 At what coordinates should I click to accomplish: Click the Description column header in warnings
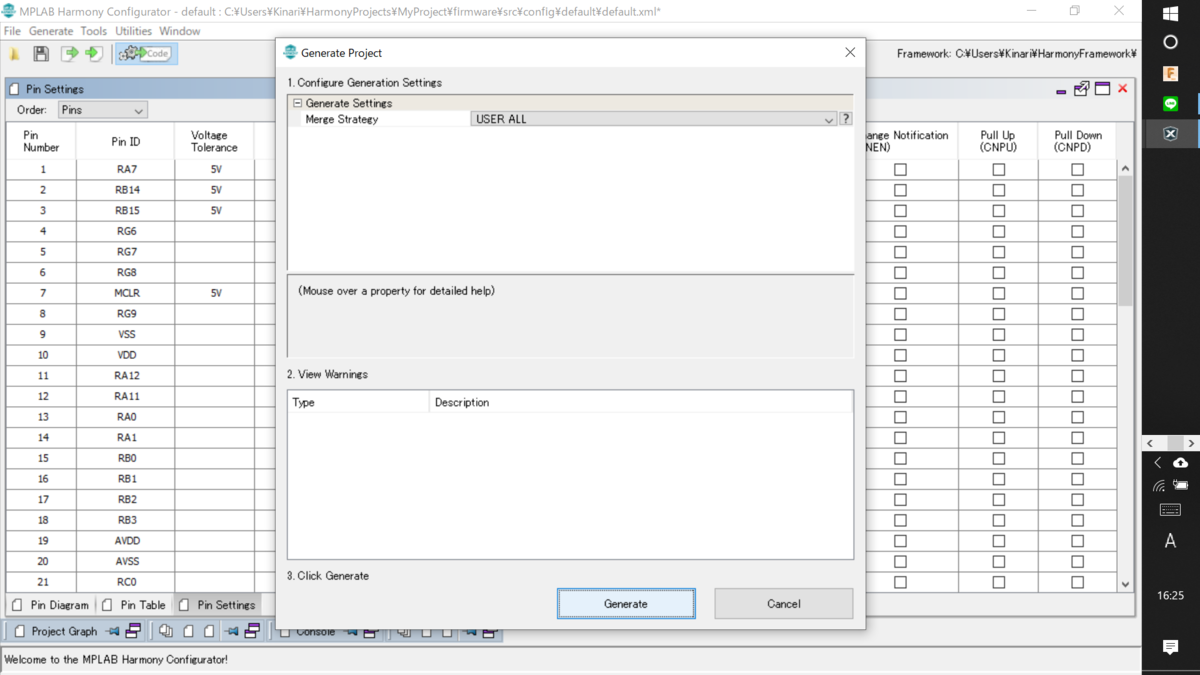coord(641,402)
